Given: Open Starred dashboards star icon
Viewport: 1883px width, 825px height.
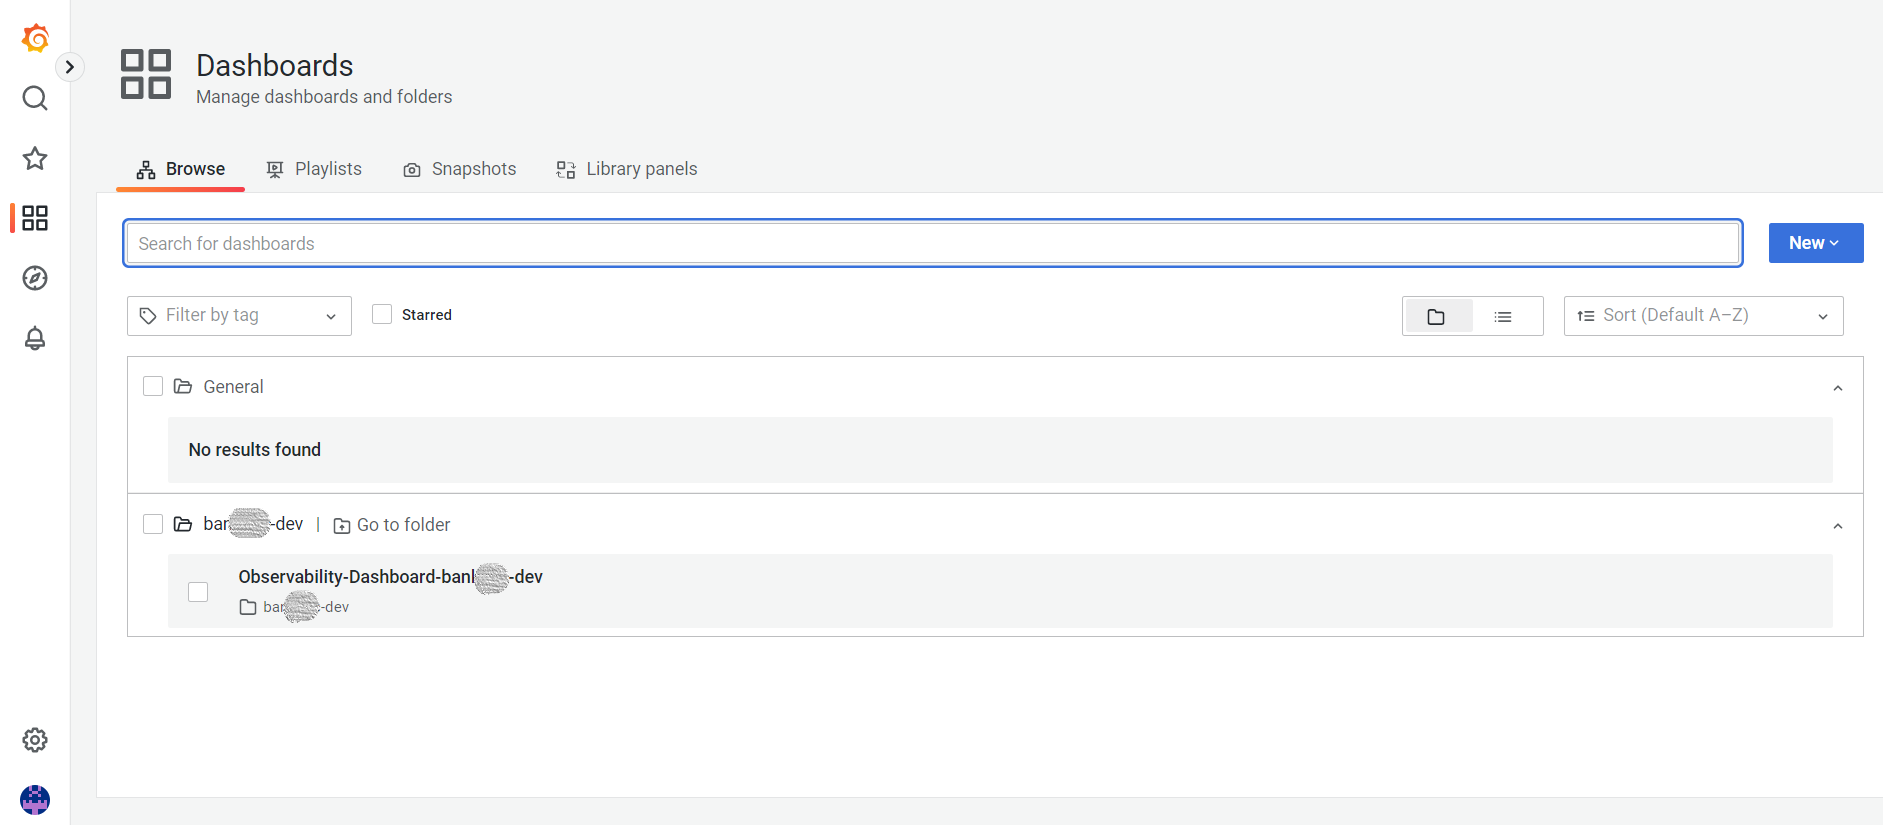Looking at the screenshot, I should (35, 158).
